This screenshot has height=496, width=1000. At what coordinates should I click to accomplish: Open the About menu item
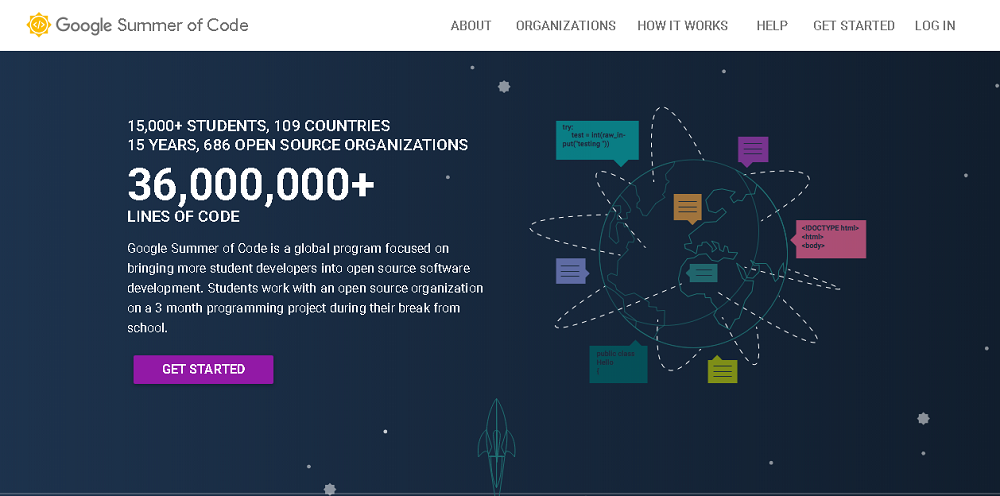pyautogui.click(x=471, y=26)
